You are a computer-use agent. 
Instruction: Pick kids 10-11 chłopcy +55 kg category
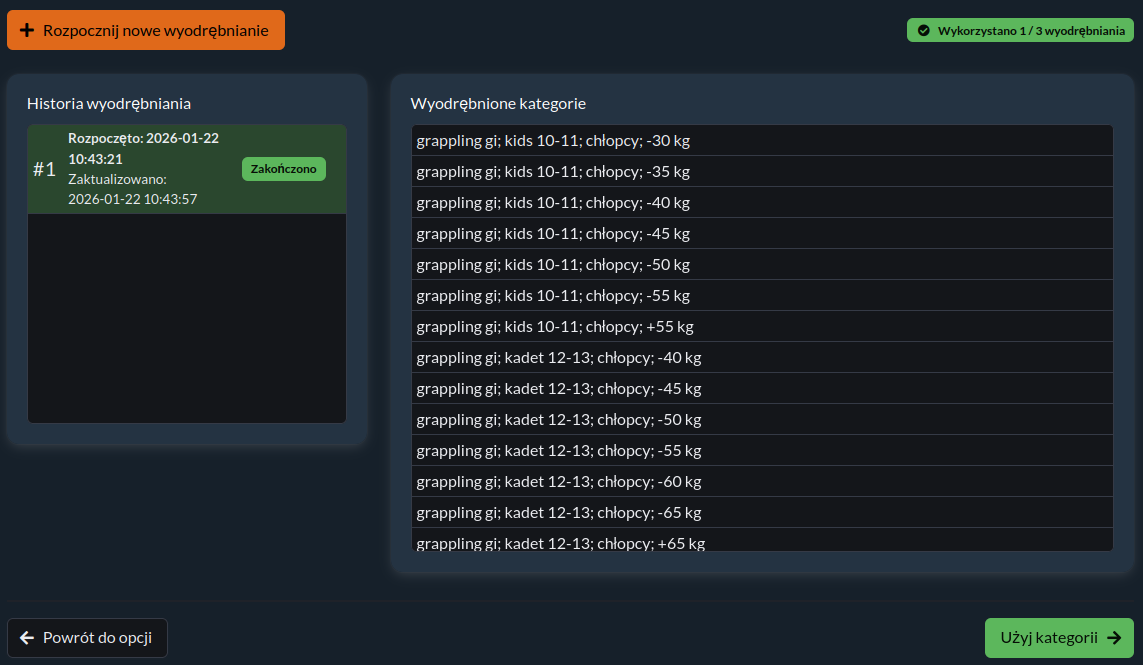pos(761,327)
